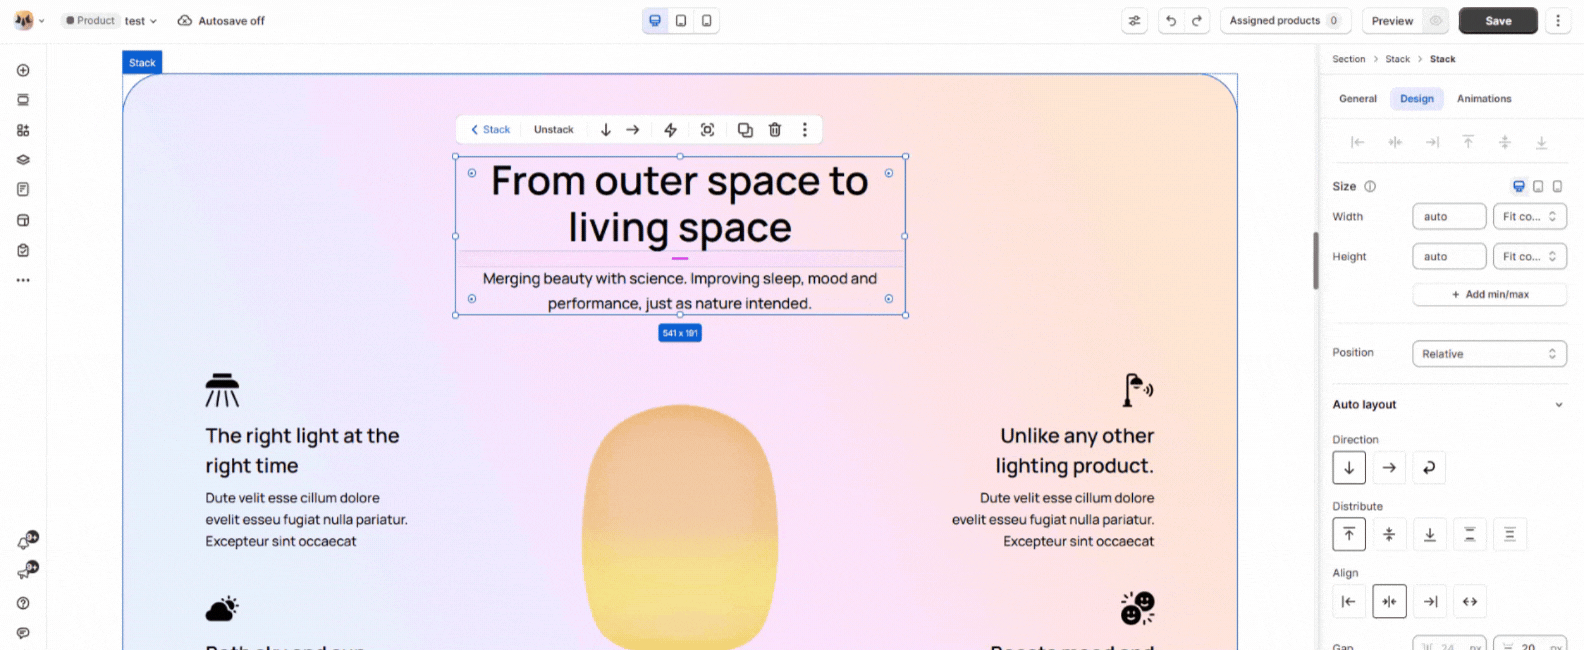Open the add element plus icon in left sidebar
1584x650 pixels.
23,70
